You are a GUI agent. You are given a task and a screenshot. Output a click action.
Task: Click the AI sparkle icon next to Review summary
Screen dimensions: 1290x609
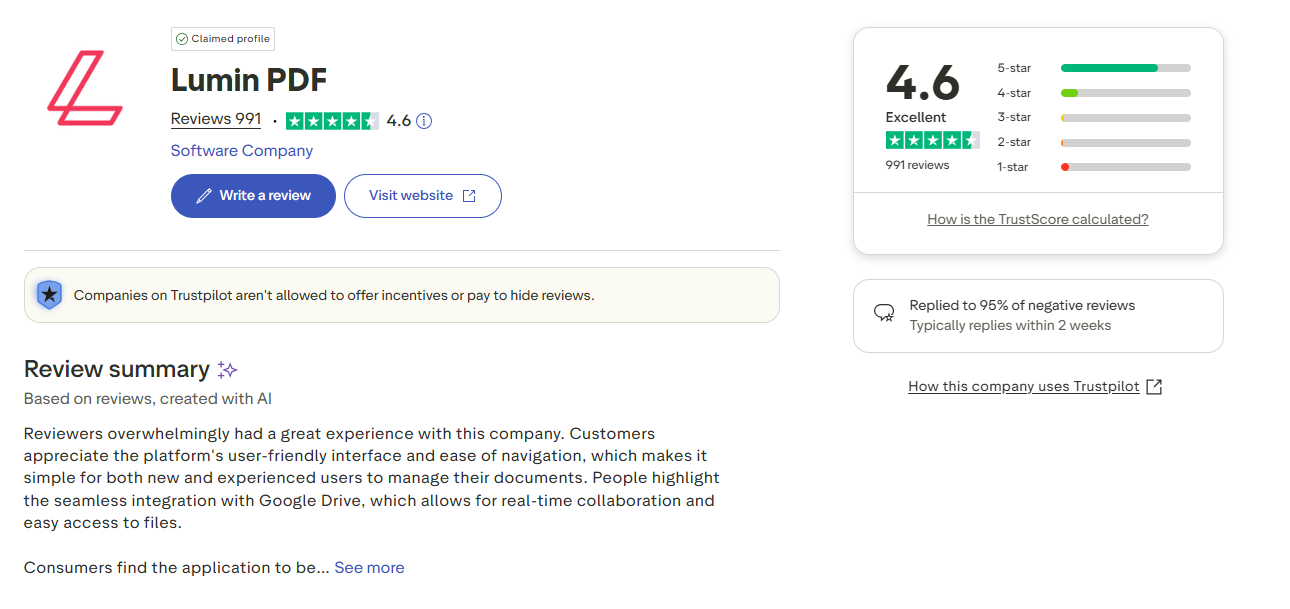[227, 369]
